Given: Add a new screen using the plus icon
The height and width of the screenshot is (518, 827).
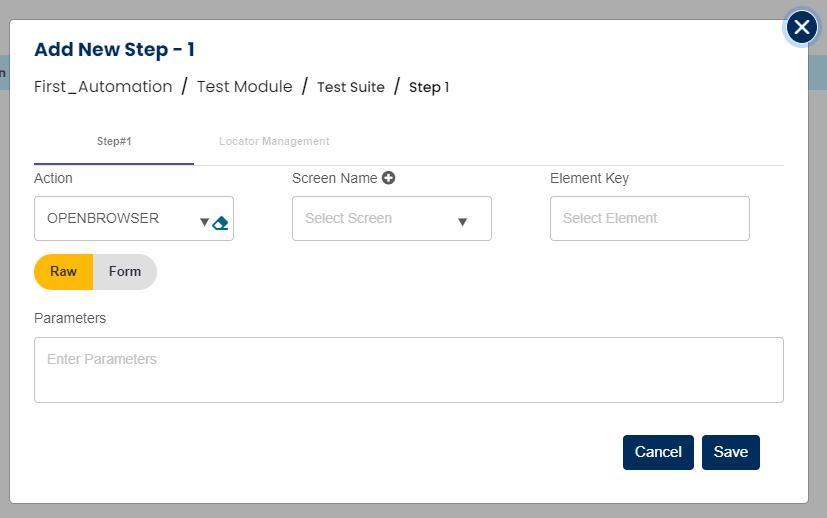Looking at the screenshot, I should [x=389, y=178].
